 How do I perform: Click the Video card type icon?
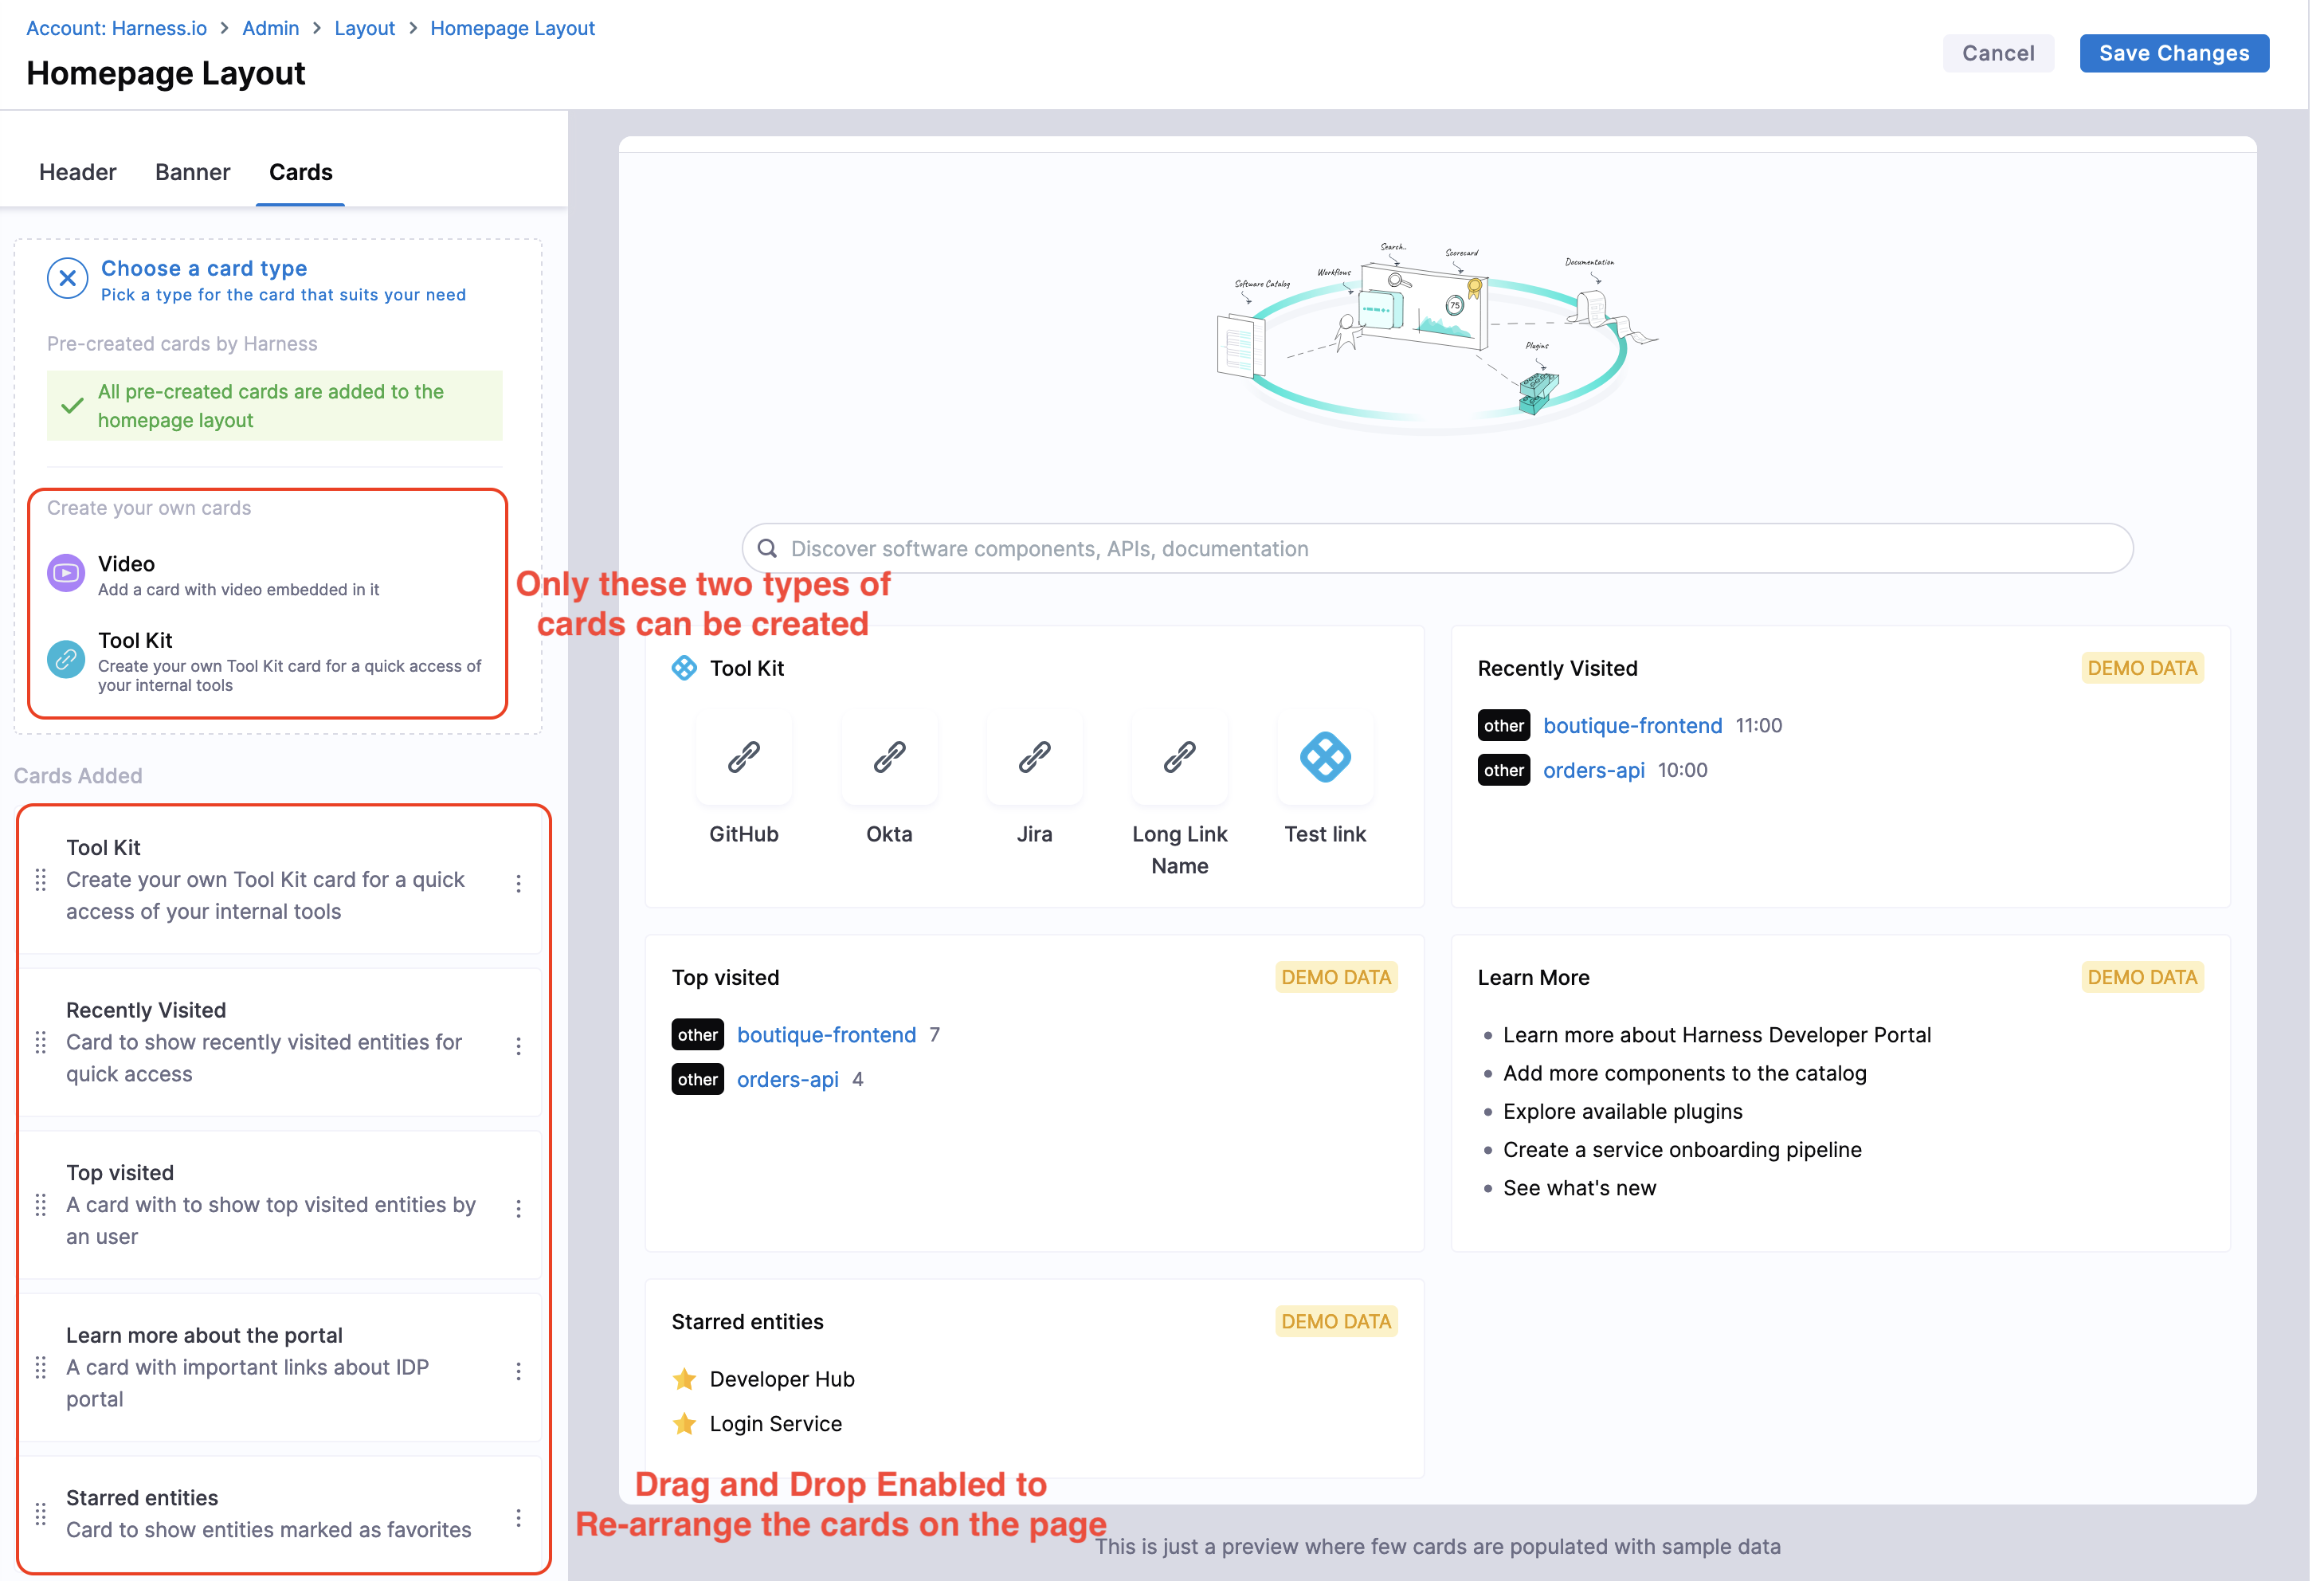pyautogui.click(x=66, y=574)
